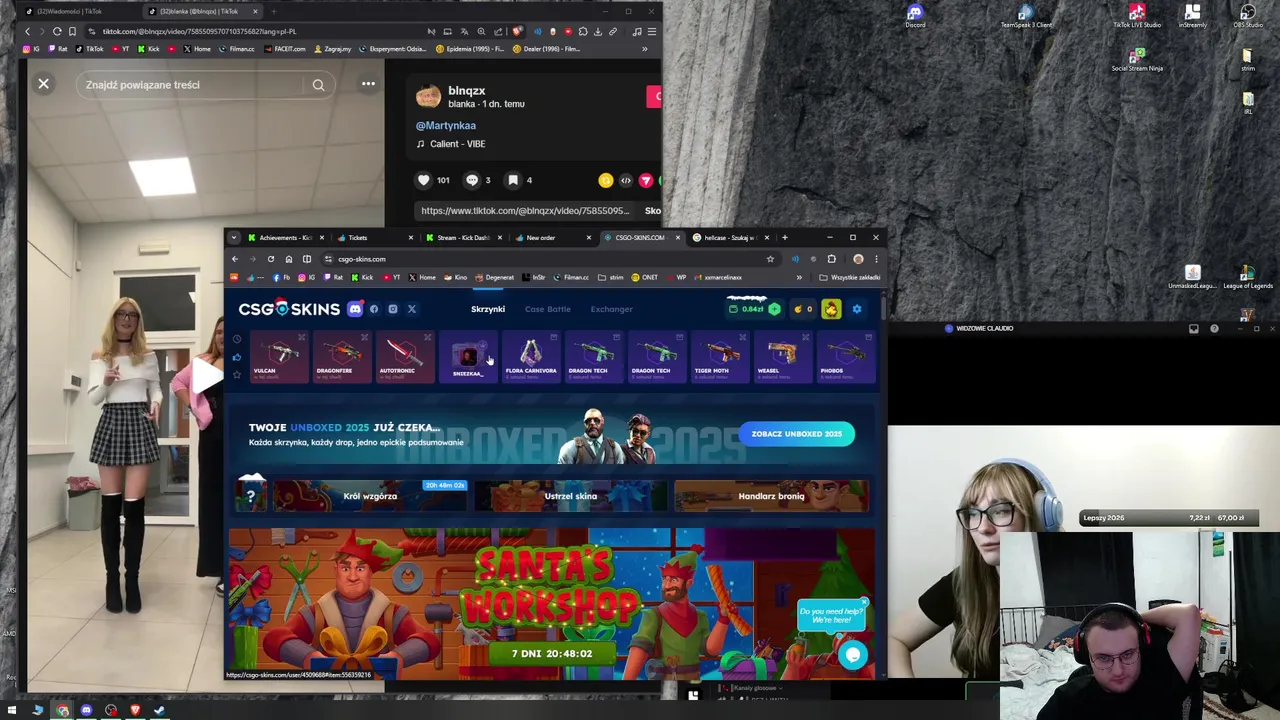Open TeamSpeak 3 Client desktop shortcut
This screenshot has height=720, width=1280.
(1026, 15)
